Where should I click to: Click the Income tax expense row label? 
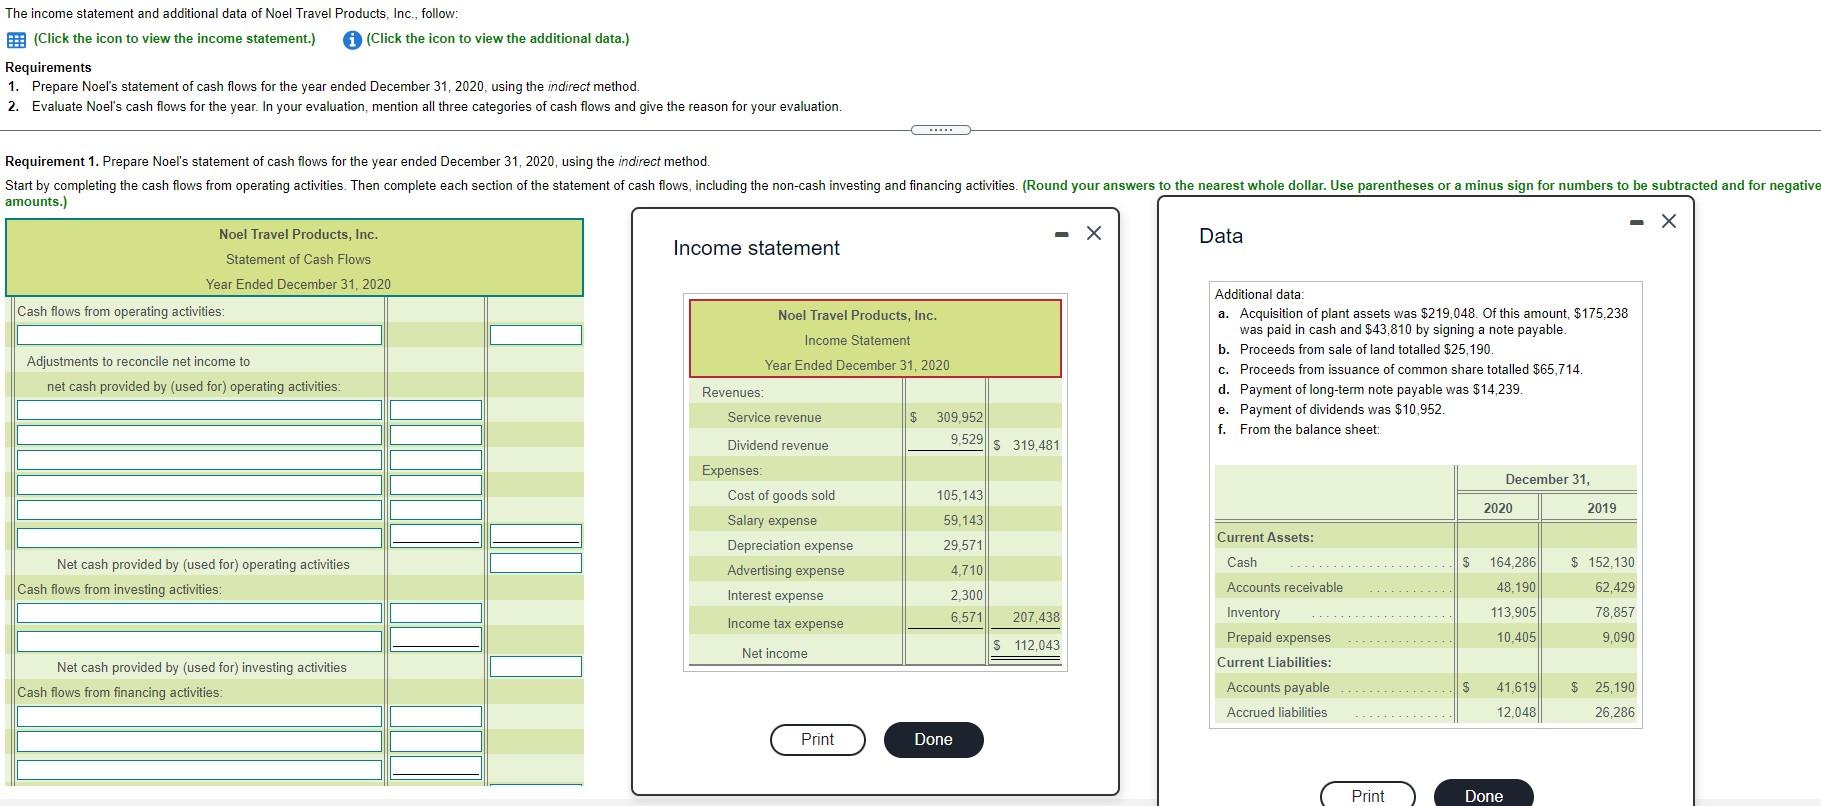[x=785, y=623]
